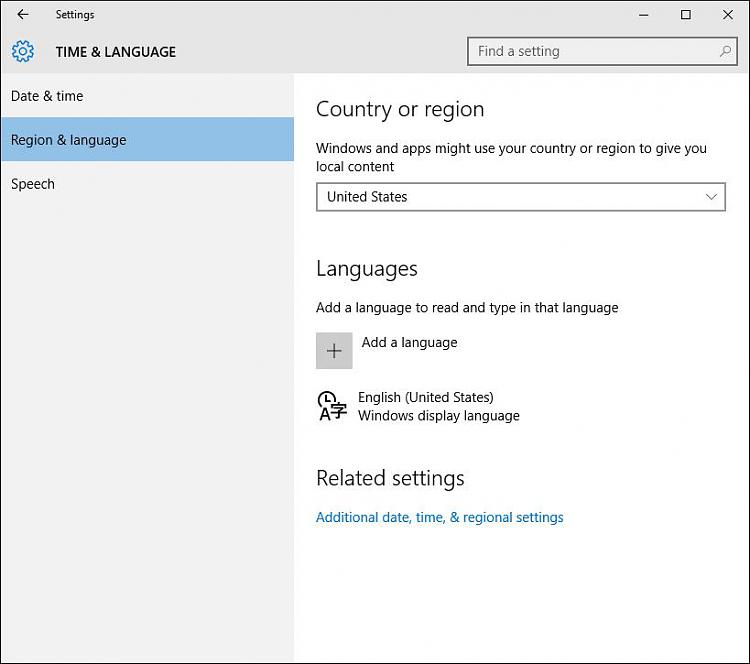Select the English (United States) language entry
The height and width of the screenshot is (664, 750).
[x=426, y=397]
